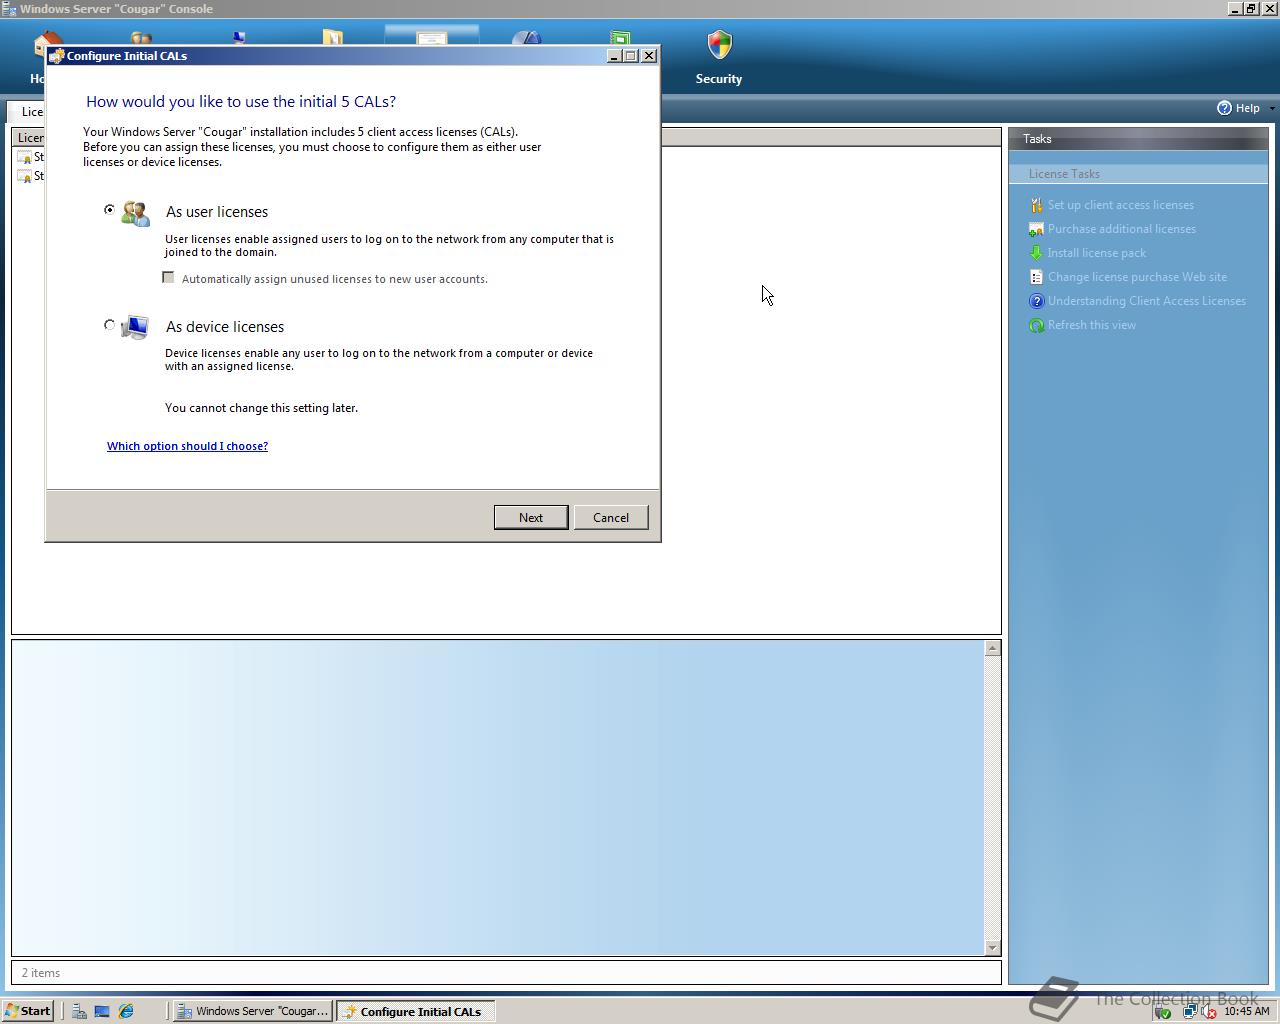Click the Tasks panel header
This screenshot has width=1280, height=1024.
1138,139
